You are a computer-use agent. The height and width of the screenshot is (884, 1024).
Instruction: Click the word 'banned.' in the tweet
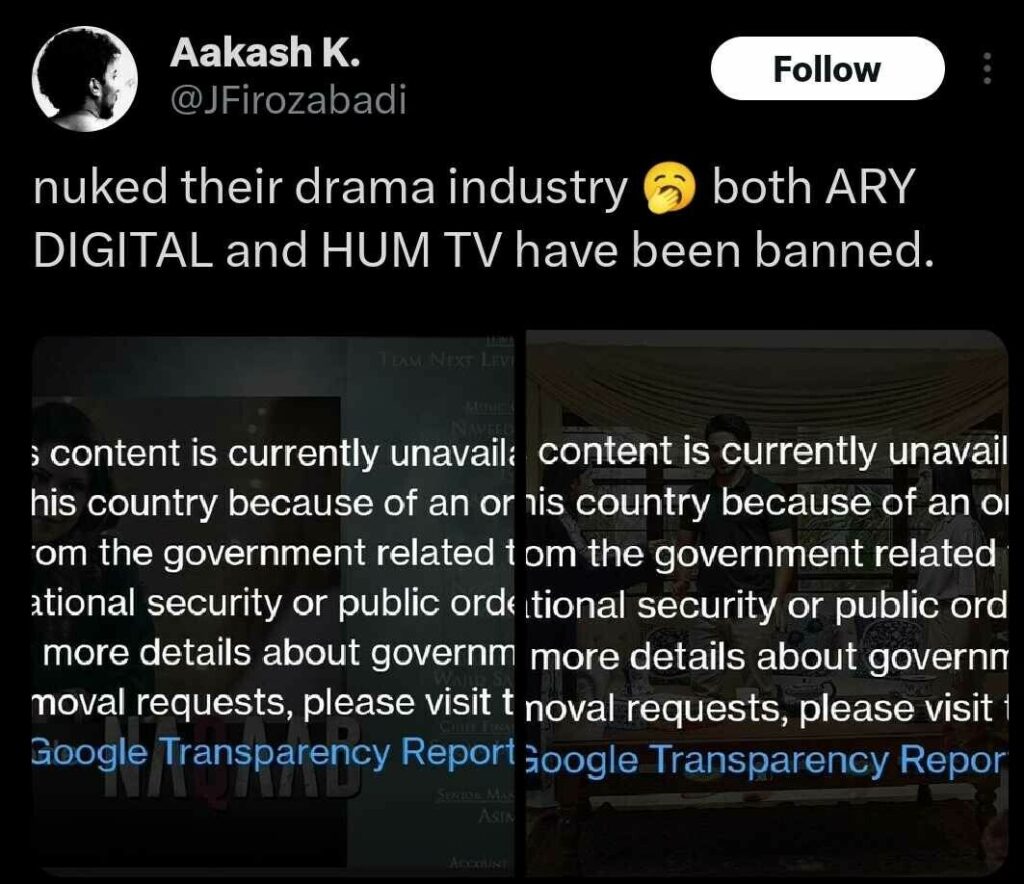pos(844,251)
